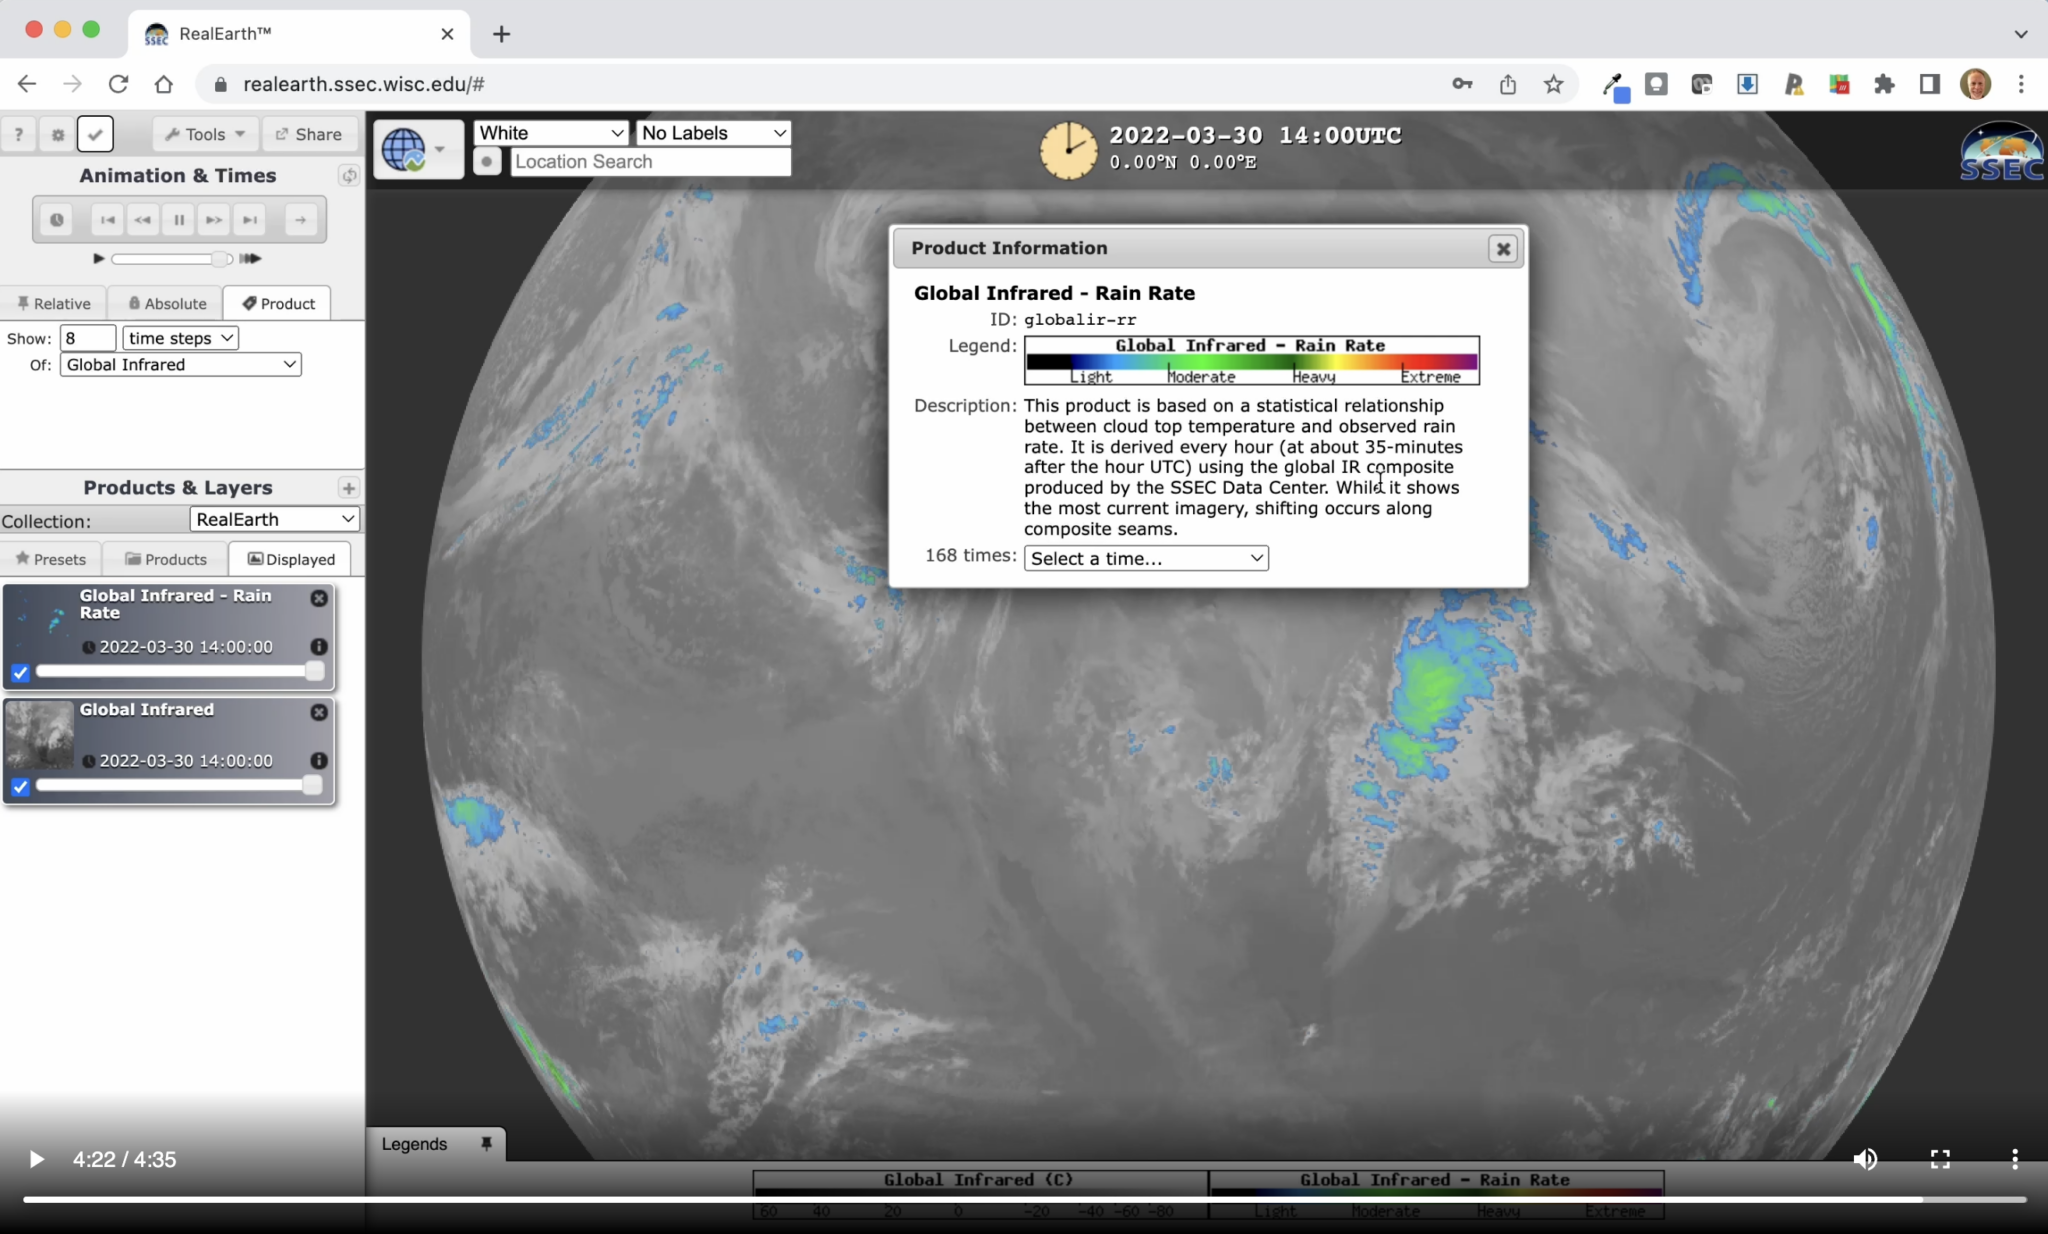2048x1234 pixels.
Task: Open settings with the gear icon
Action: click(x=57, y=134)
